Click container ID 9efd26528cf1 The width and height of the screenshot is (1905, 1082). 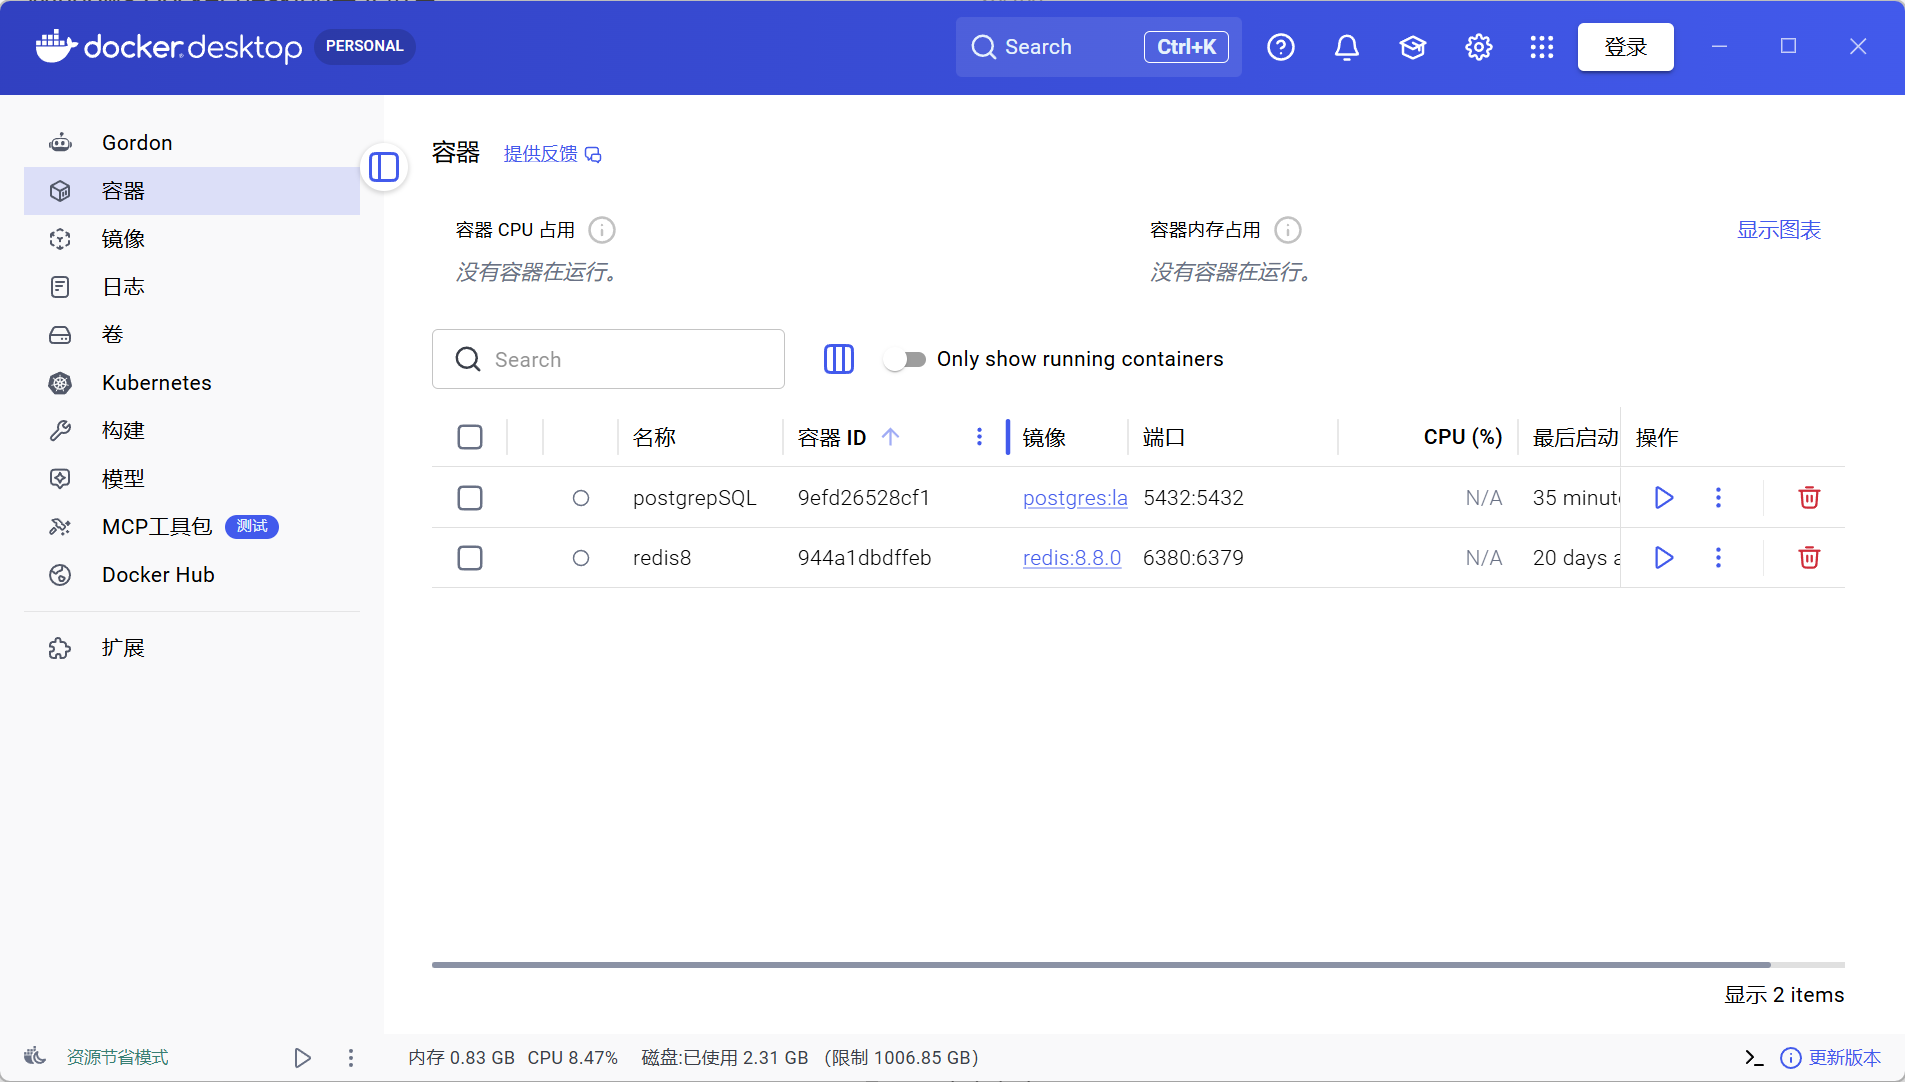[864, 498]
